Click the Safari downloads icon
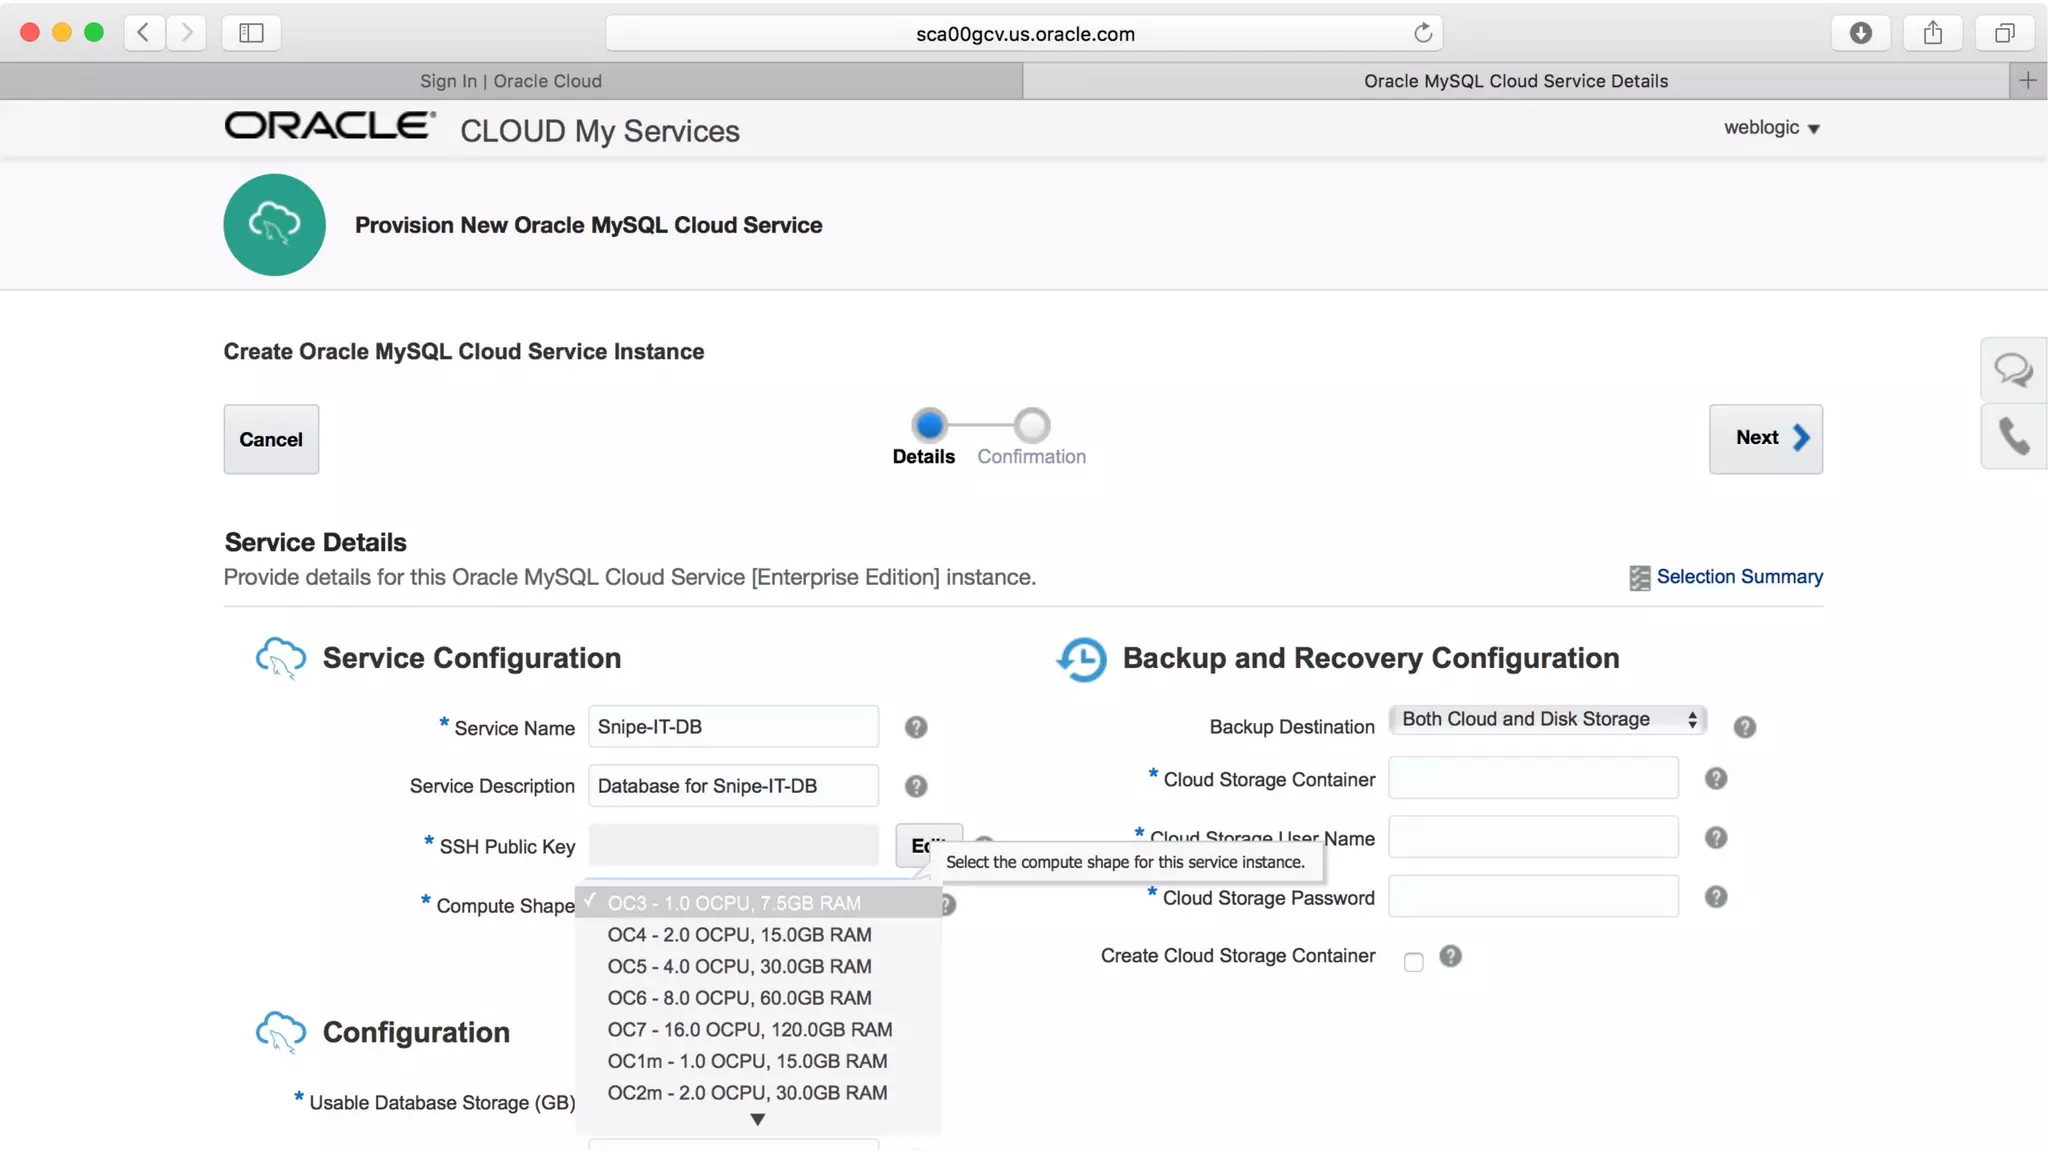 [x=1860, y=33]
